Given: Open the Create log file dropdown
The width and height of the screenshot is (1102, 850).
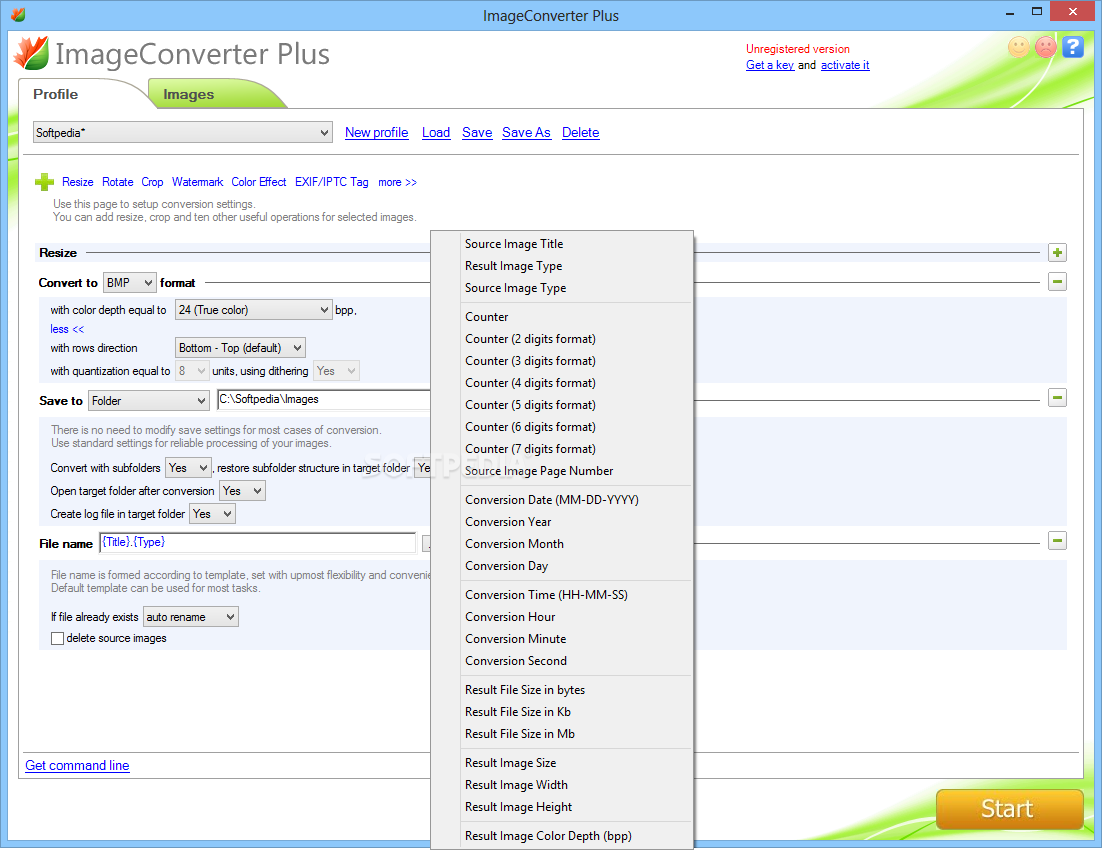Looking at the screenshot, I should (x=212, y=514).
